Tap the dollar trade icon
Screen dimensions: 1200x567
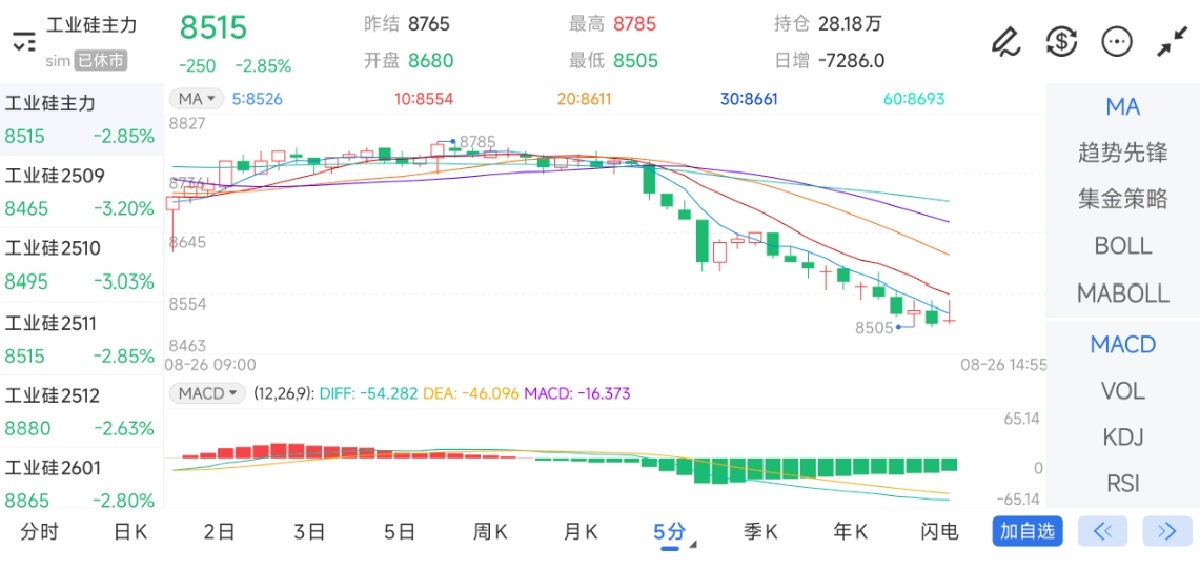coord(1061,41)
